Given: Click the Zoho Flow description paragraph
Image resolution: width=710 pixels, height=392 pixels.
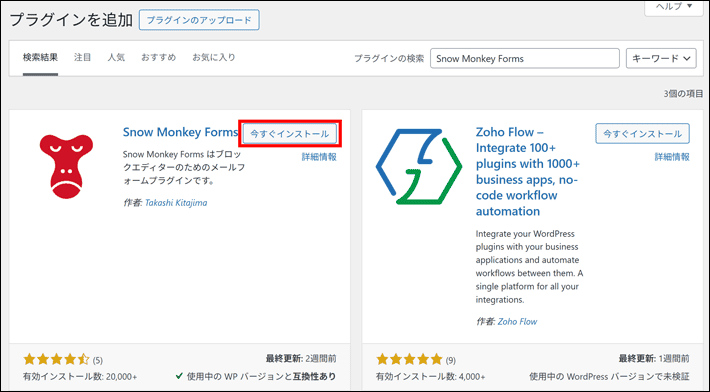Looking at the screenshot, I should (529, 267).
